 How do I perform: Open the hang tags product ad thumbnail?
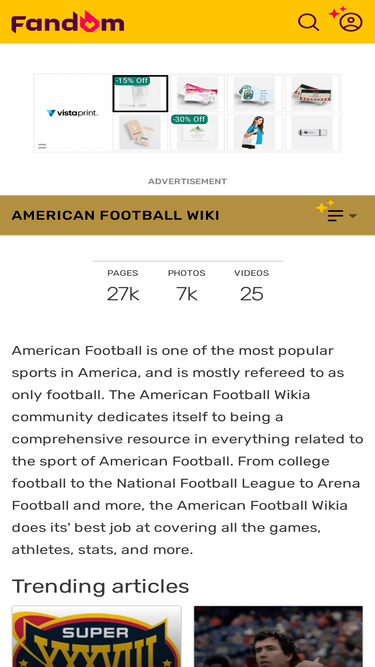(140, 132)
